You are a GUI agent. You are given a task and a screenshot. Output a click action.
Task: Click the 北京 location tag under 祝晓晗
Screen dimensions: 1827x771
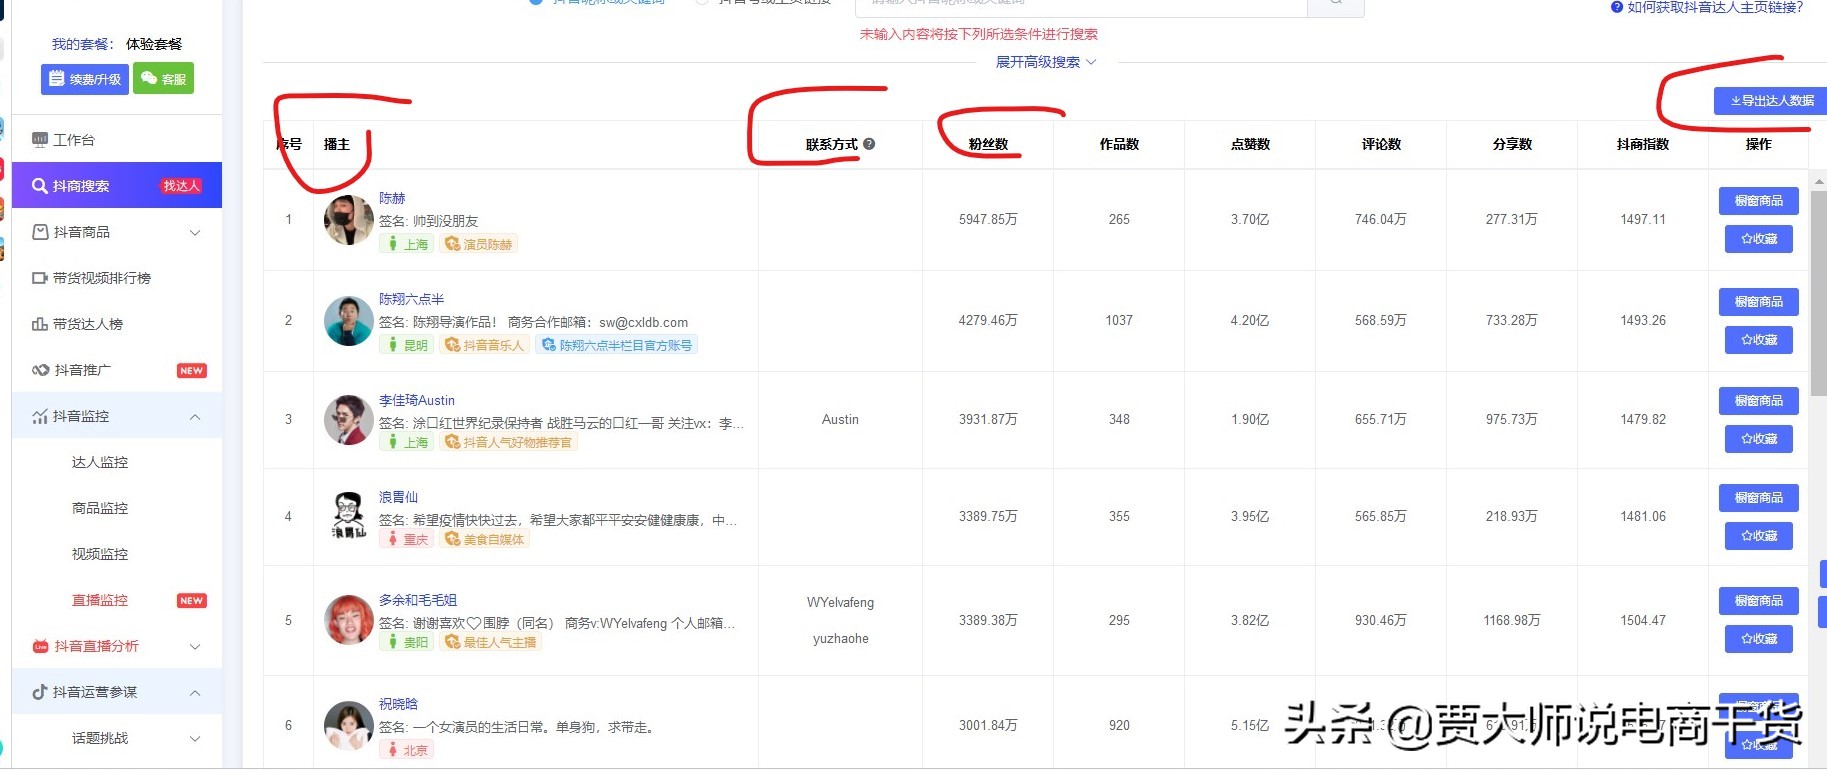click(408, 750)
